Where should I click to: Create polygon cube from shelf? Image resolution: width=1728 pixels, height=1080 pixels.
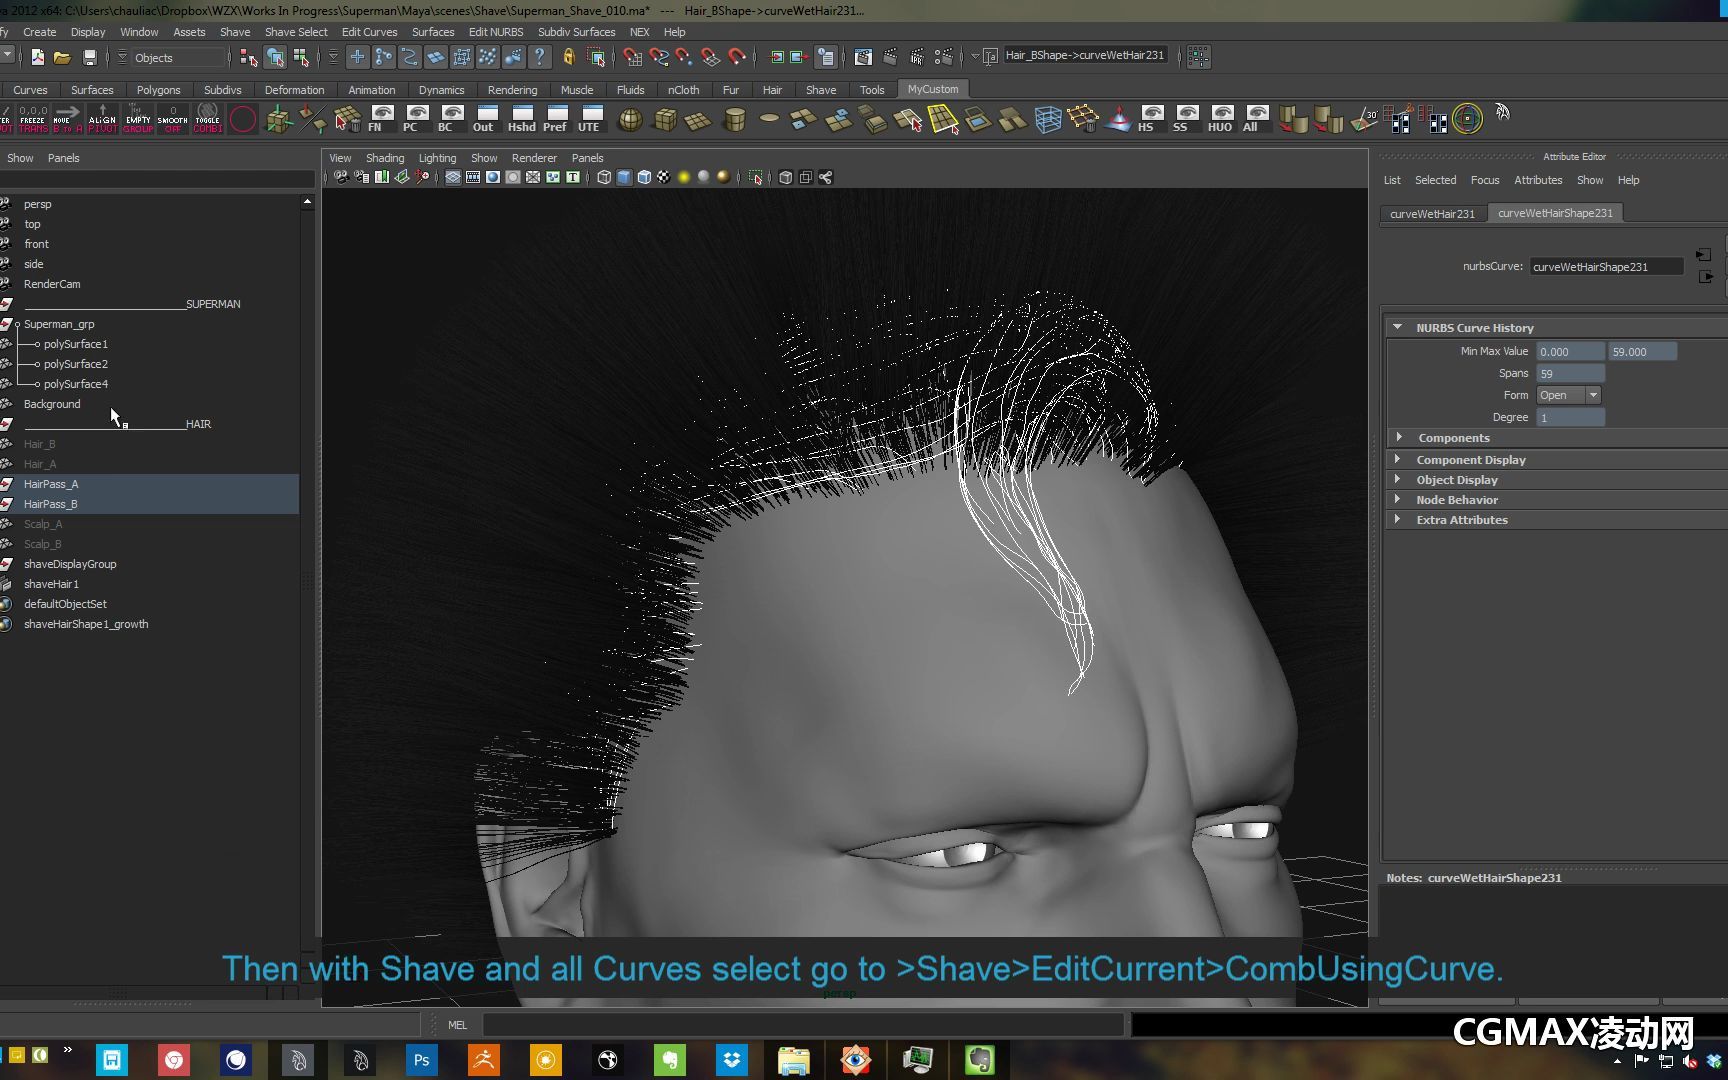665,120
